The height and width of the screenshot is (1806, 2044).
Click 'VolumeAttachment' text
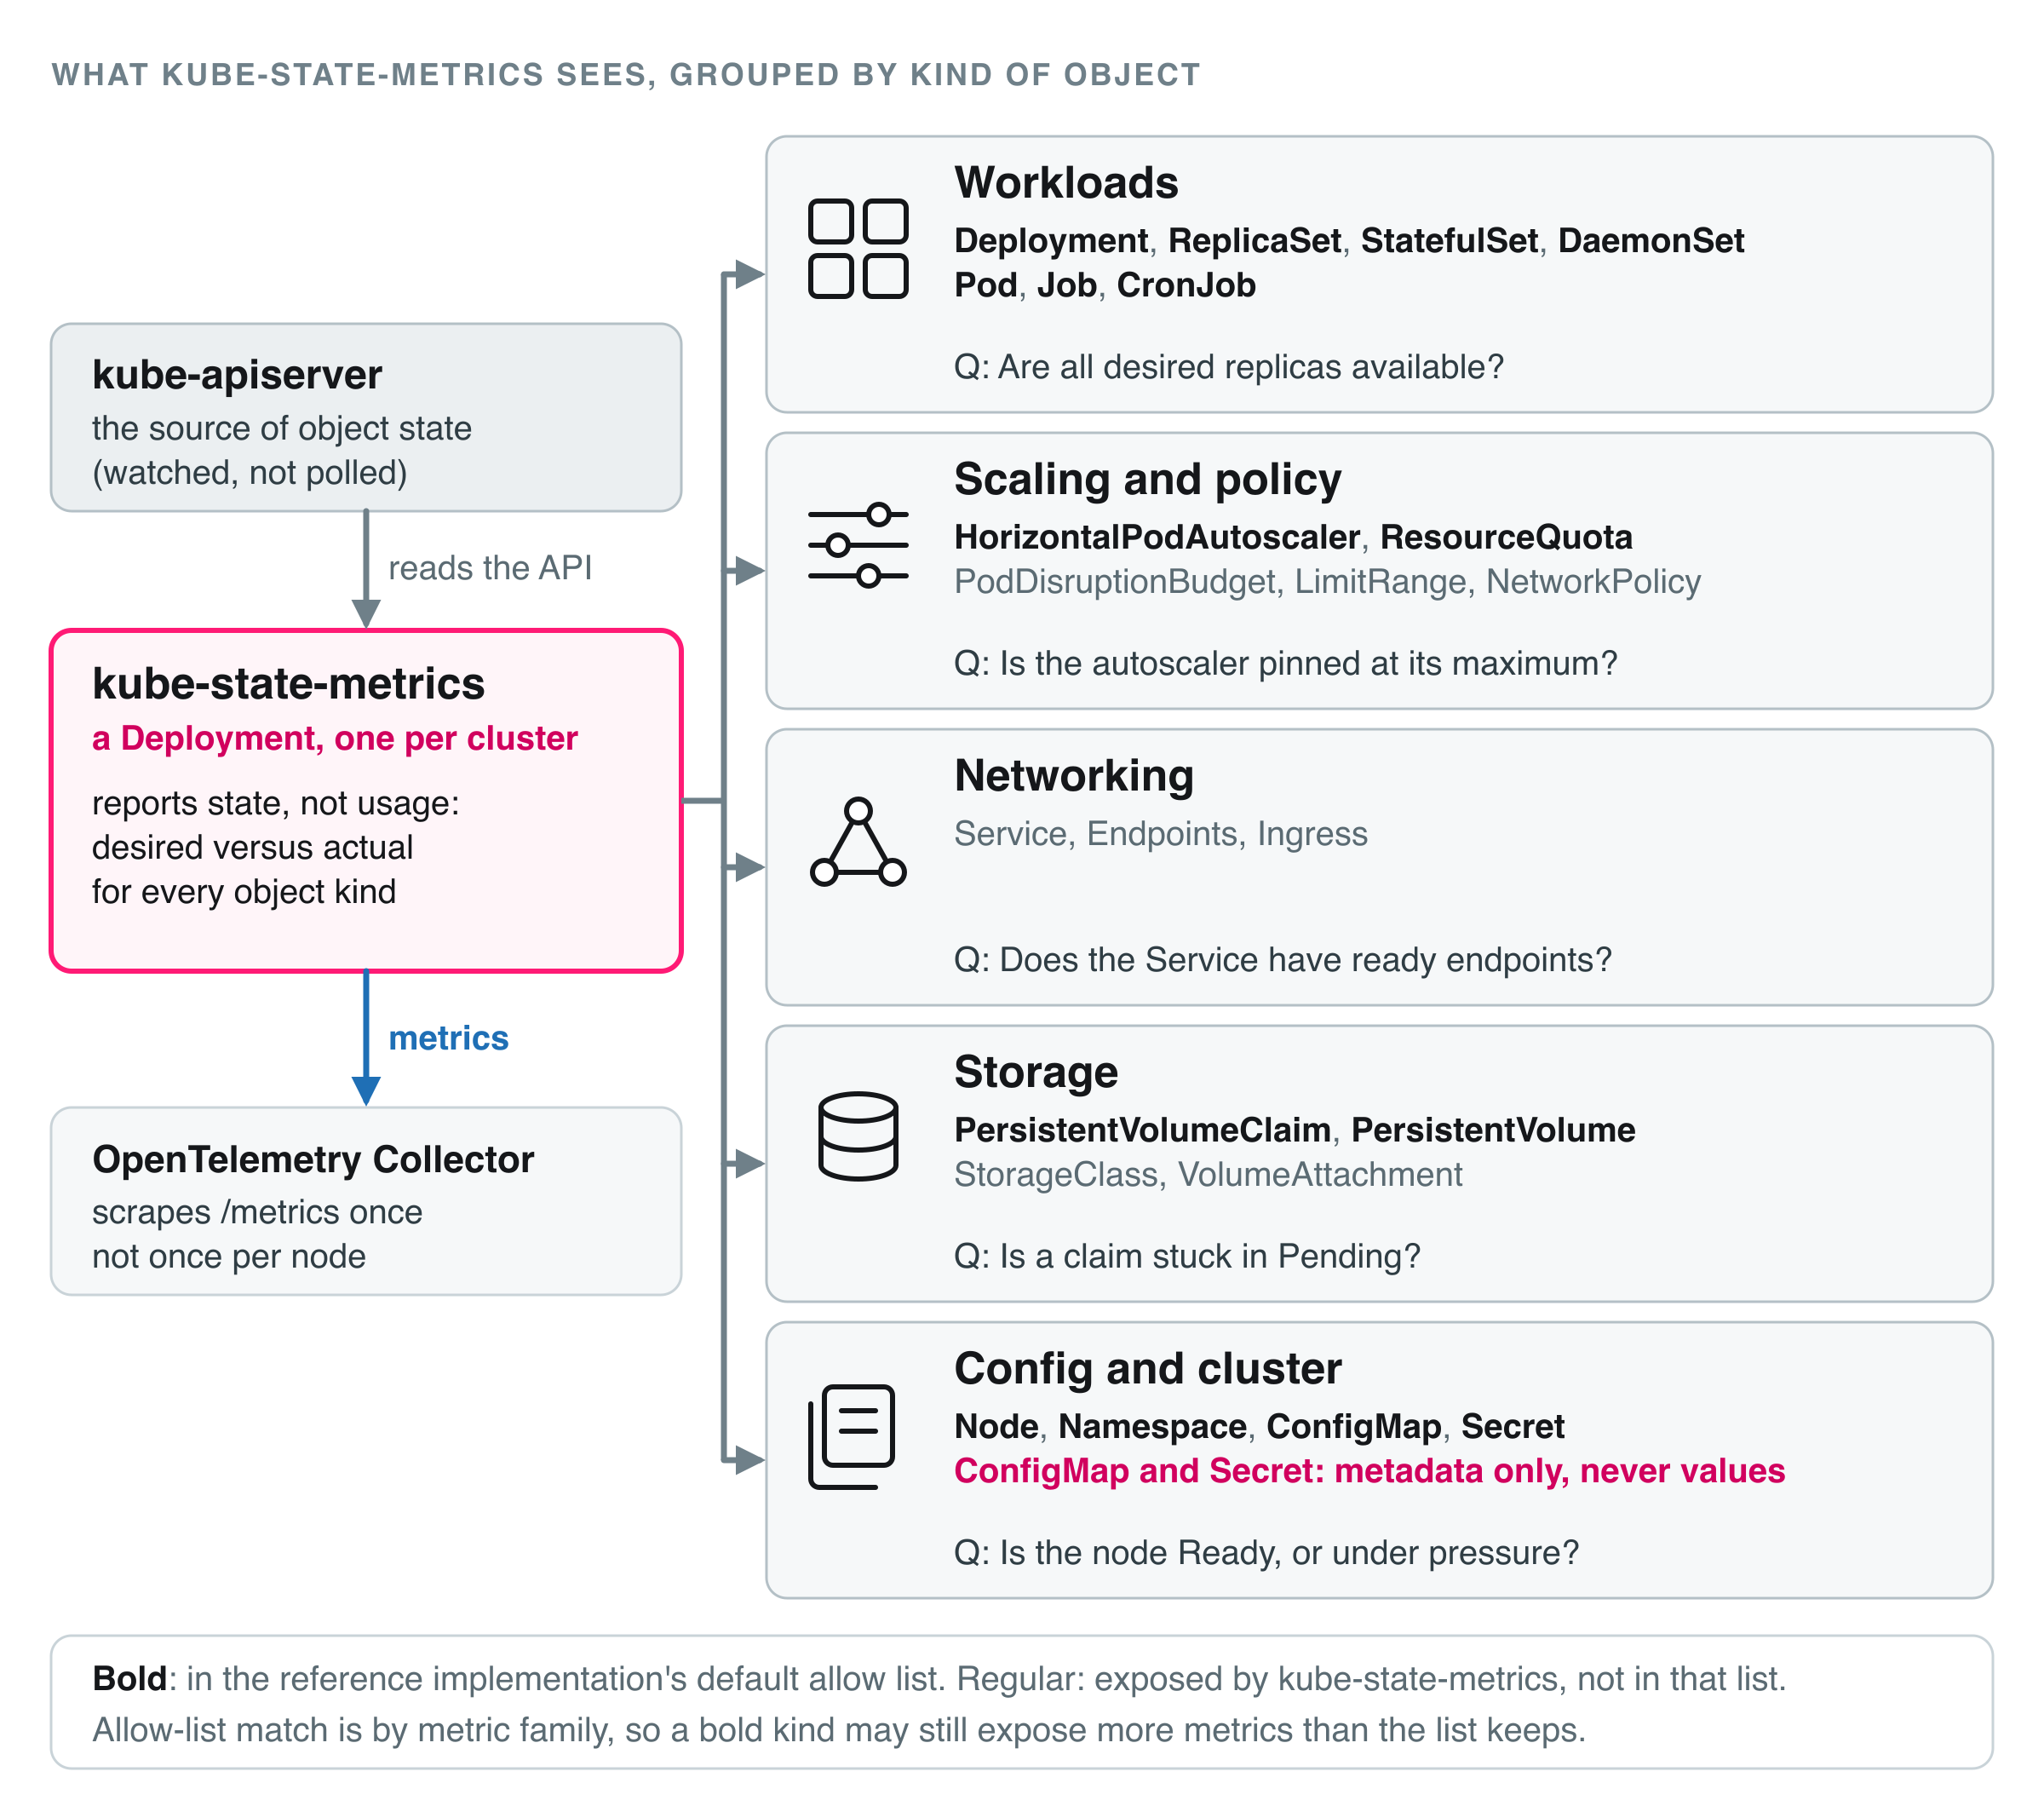point(1320,1174)
